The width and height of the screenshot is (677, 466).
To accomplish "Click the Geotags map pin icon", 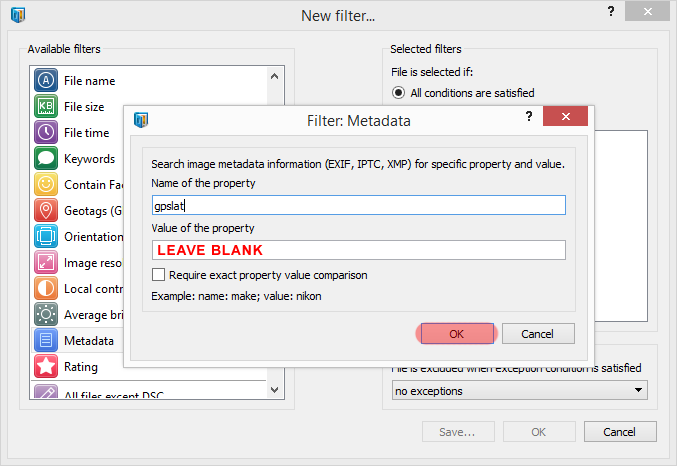I will (45, 211).
